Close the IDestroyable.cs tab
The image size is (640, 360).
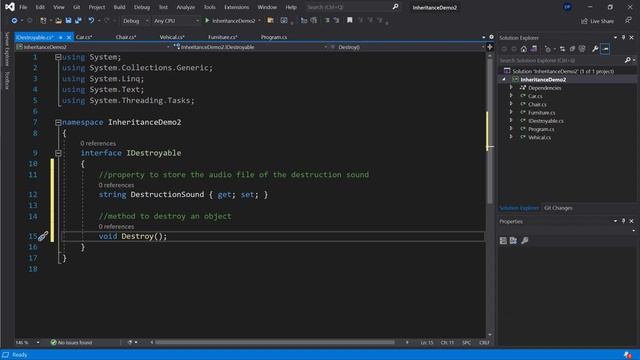click(x=69, y=38)
